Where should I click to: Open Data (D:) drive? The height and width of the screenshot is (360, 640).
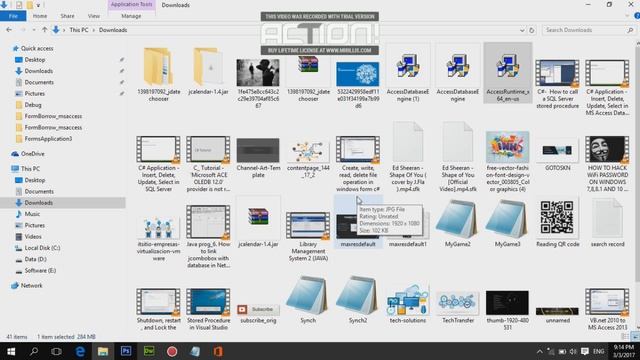click(x=35, y=259)
